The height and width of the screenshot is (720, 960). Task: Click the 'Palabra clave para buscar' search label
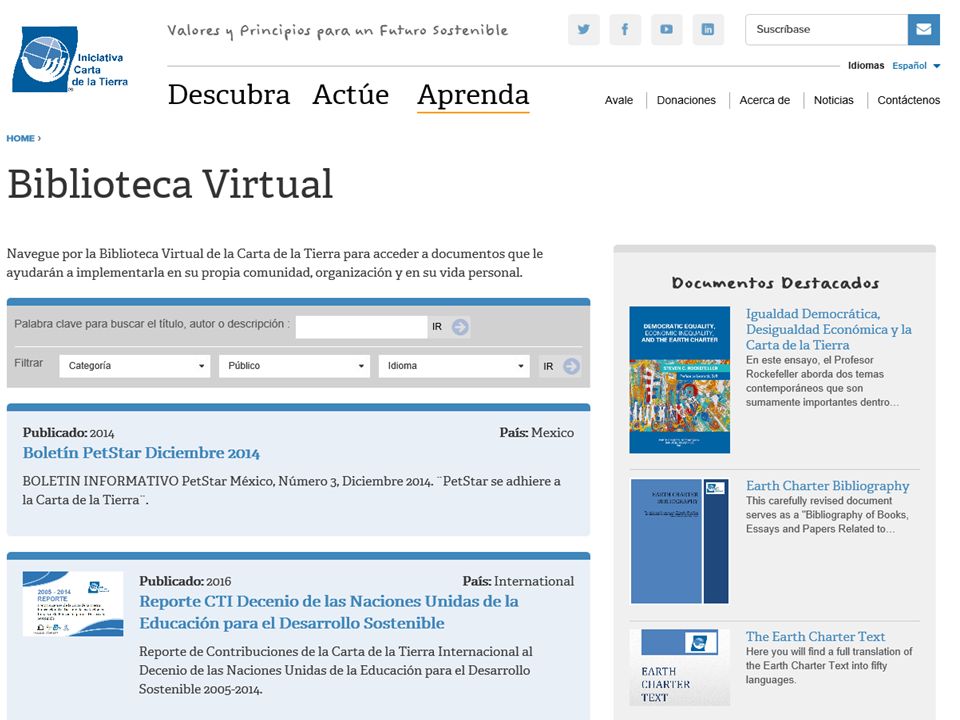click(x=152, y=324)
